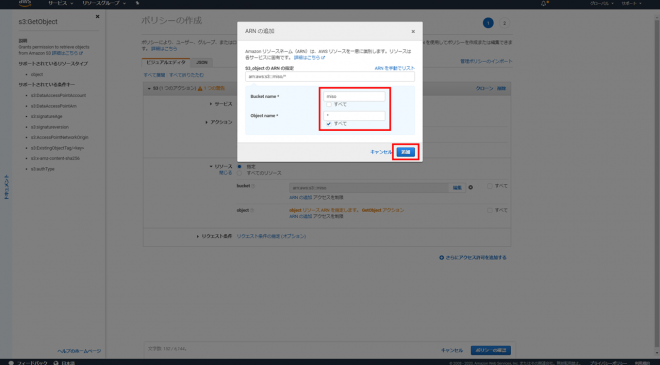Close the s3:GetObject help panel

tap(98, 16)
